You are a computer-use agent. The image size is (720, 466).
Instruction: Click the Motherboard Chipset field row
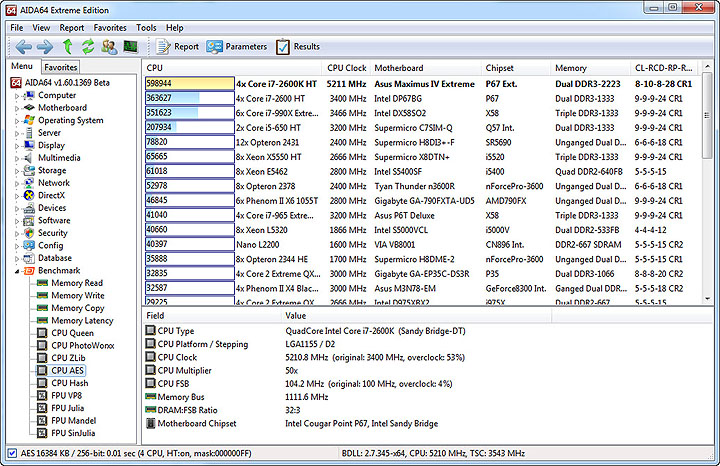click(x=349, y=423)
